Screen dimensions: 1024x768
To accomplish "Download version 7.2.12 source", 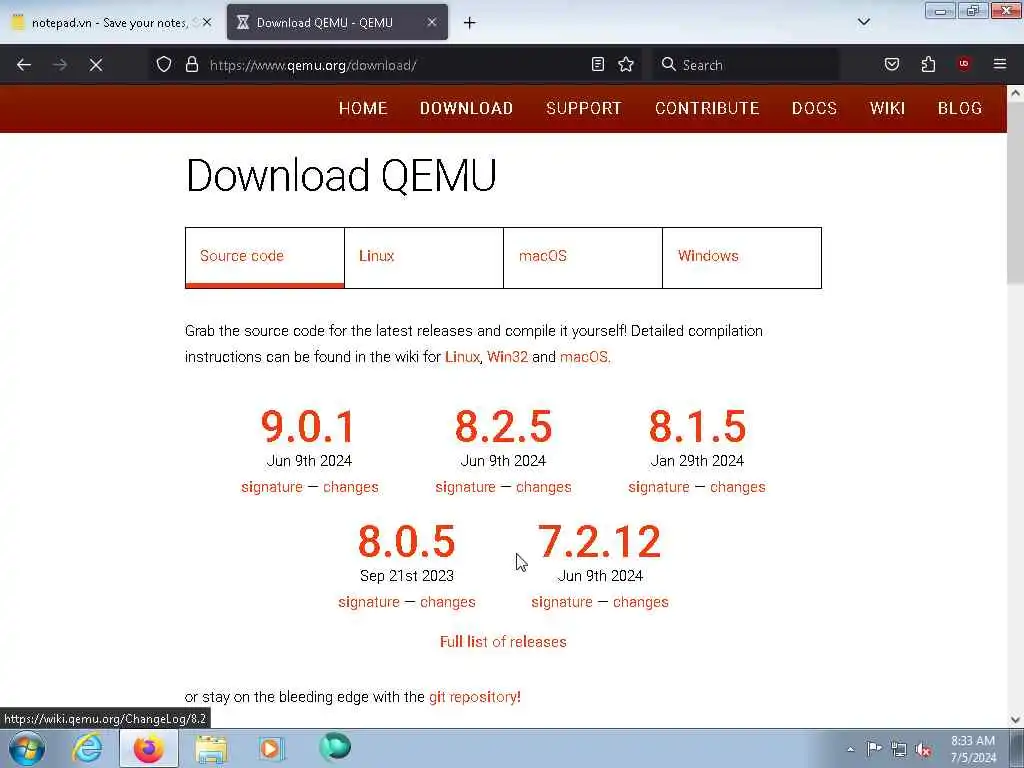I will pos(600,541).
